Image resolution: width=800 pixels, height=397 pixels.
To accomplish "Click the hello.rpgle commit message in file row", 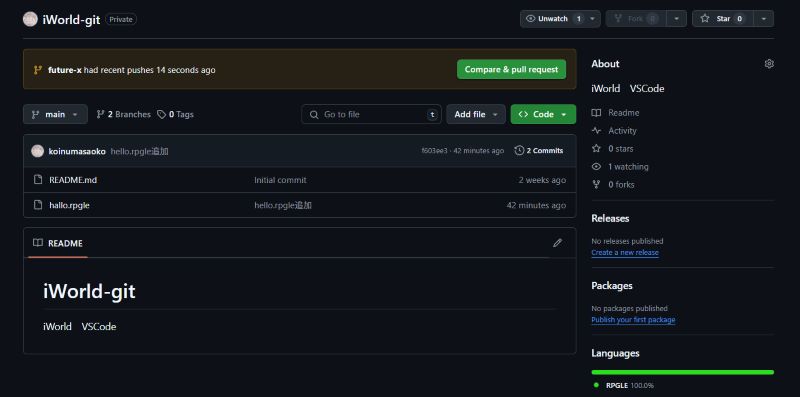I will pos(283,205).
